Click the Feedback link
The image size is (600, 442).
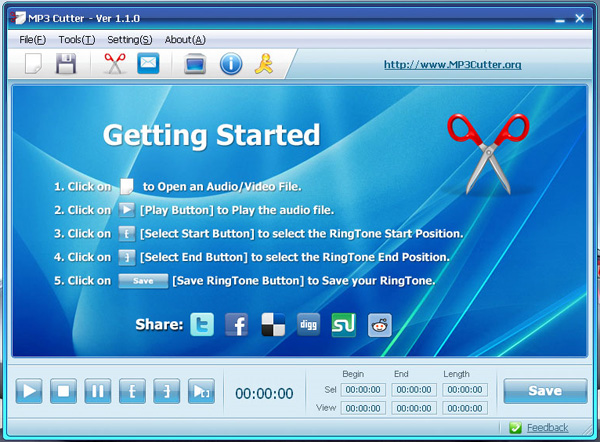click(548, 427)
